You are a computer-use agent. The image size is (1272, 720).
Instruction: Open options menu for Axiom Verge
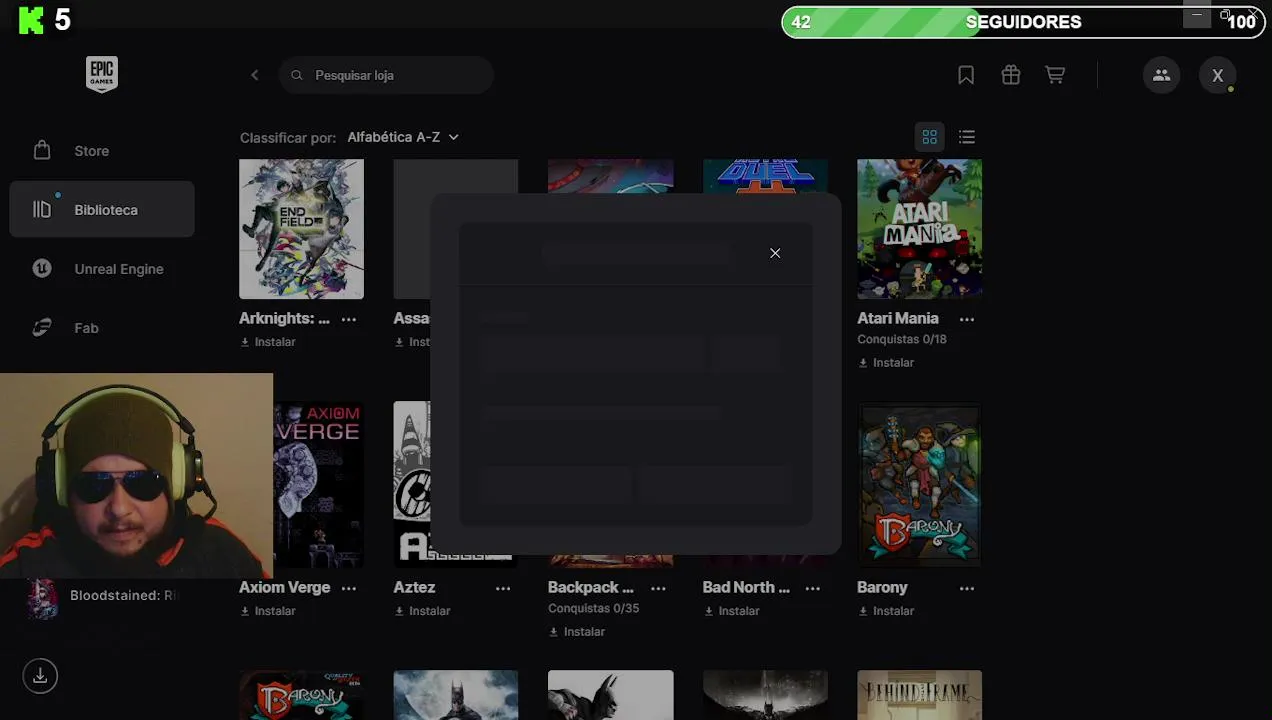(348, 588)
